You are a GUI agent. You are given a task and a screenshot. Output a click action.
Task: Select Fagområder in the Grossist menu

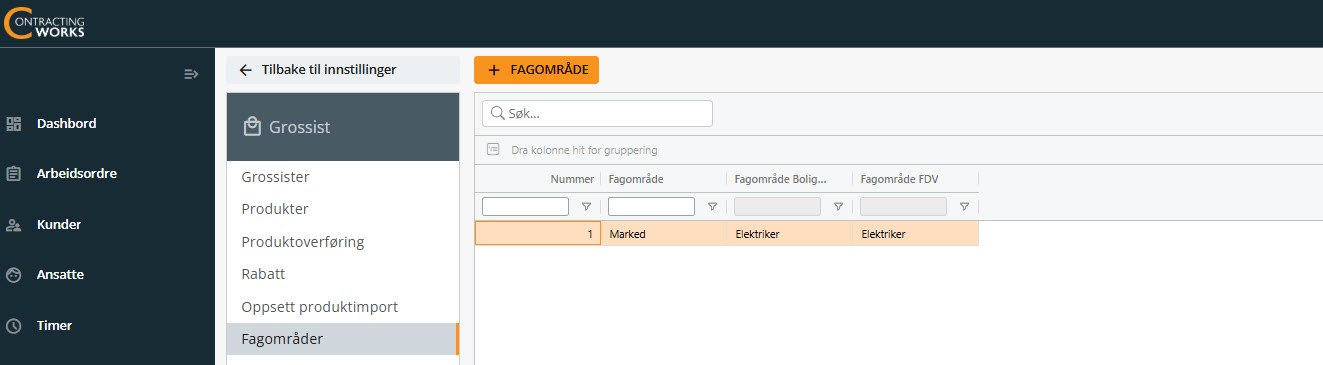[342, 339]
